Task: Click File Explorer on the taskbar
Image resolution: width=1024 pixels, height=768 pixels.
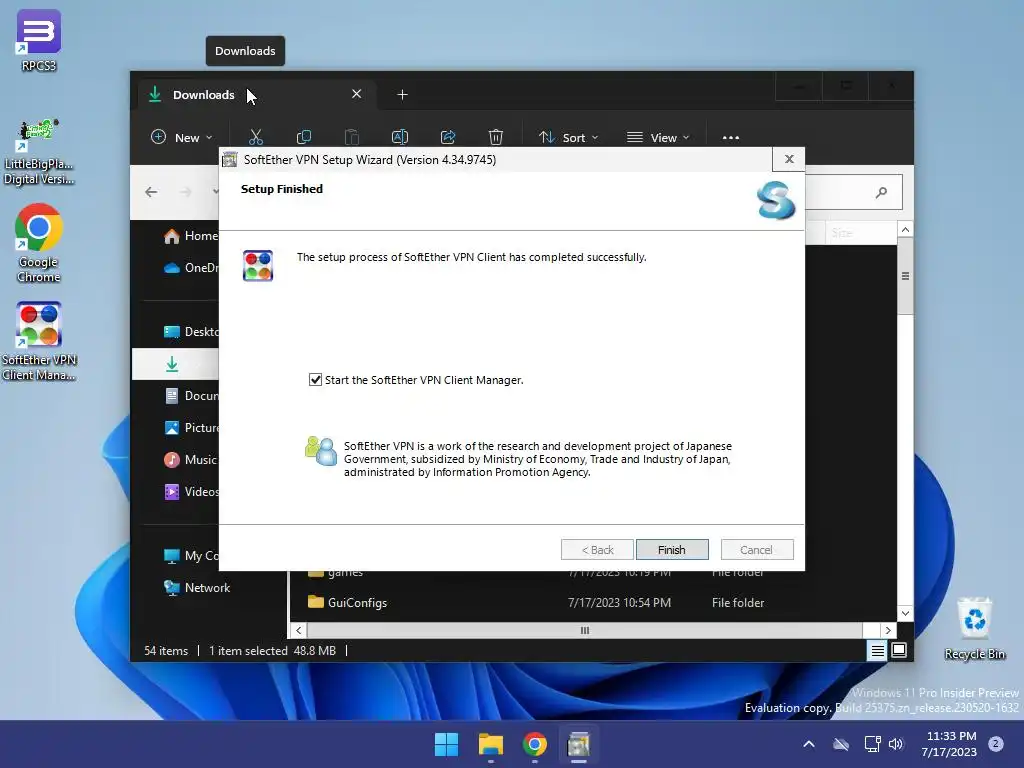Action: [490, 744]
